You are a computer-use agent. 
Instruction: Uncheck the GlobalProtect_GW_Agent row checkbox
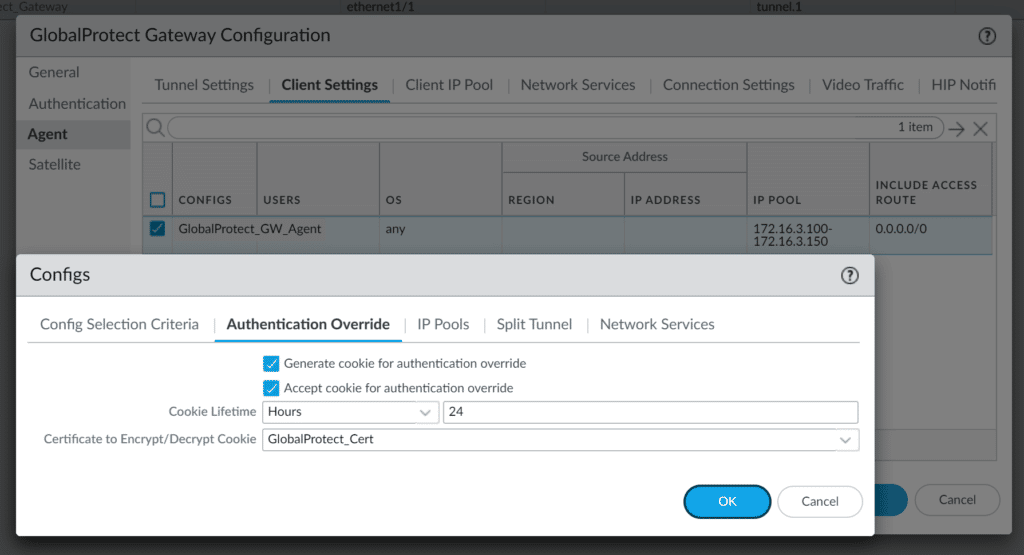tap(157, 229)
